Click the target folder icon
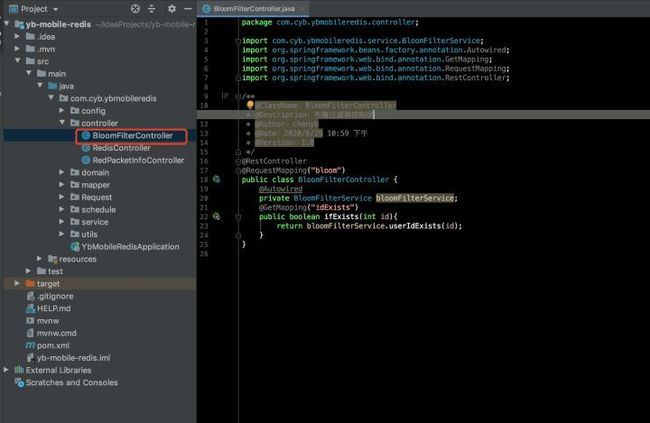650x423 pixels. pos(30,283)
